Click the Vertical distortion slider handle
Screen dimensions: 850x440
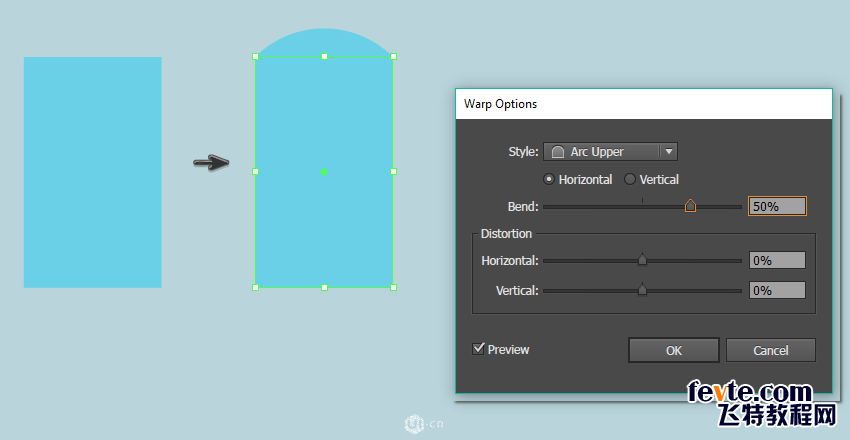pyautogui.click(x=642, y=290)
